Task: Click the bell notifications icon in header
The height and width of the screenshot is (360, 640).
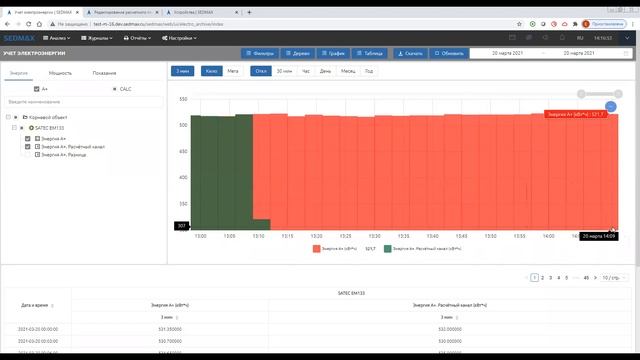Action: 562,38
